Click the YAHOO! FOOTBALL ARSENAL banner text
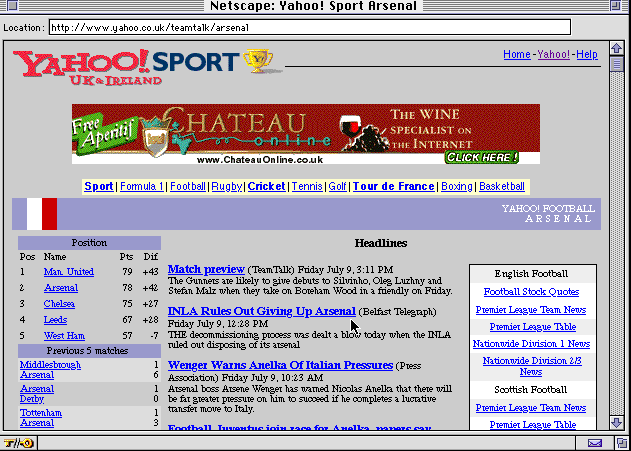The image size is (631, 451). tap(549, 214)
